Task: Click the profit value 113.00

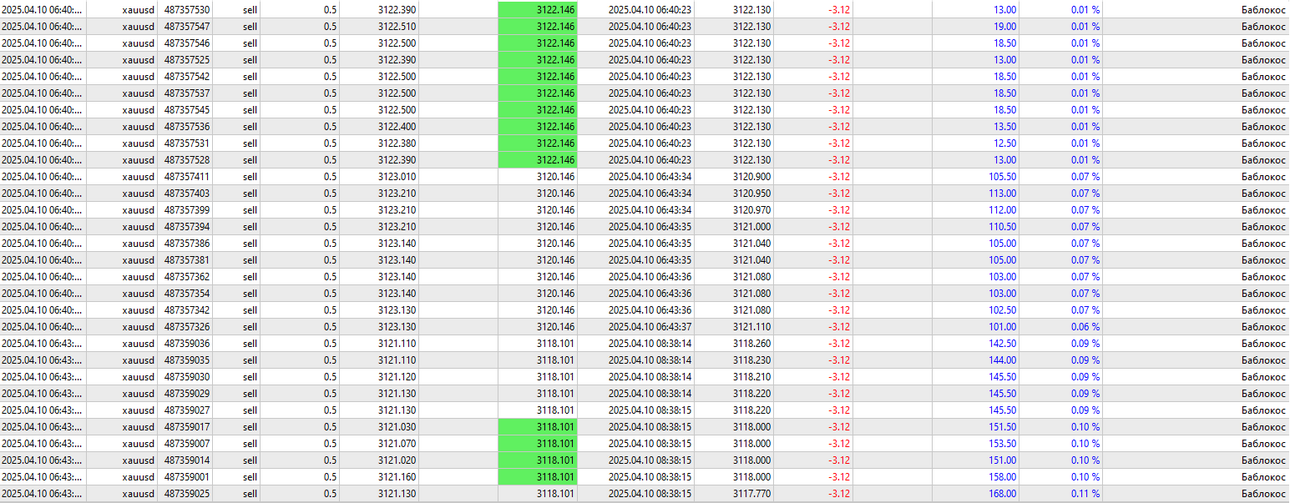Action: pos(1002,193)
